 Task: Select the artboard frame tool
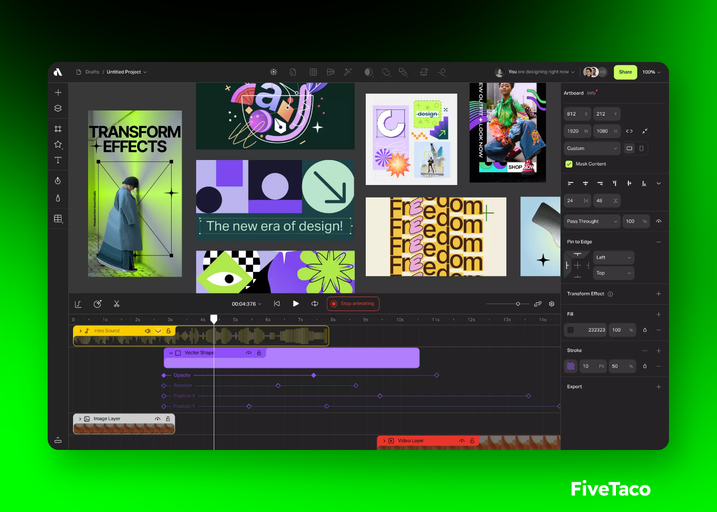[58, 129]
